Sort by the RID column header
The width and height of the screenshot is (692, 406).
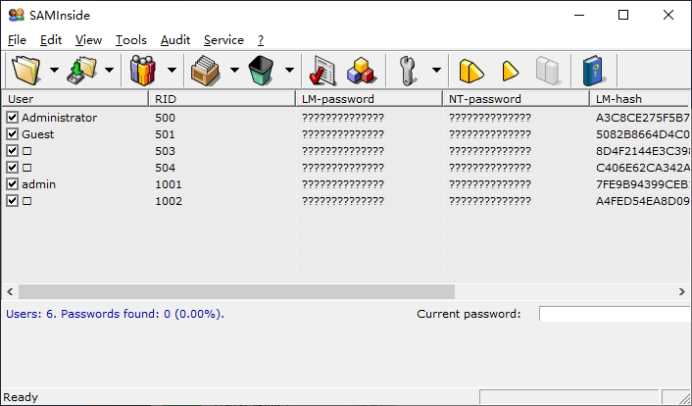[x=222, y=99]
